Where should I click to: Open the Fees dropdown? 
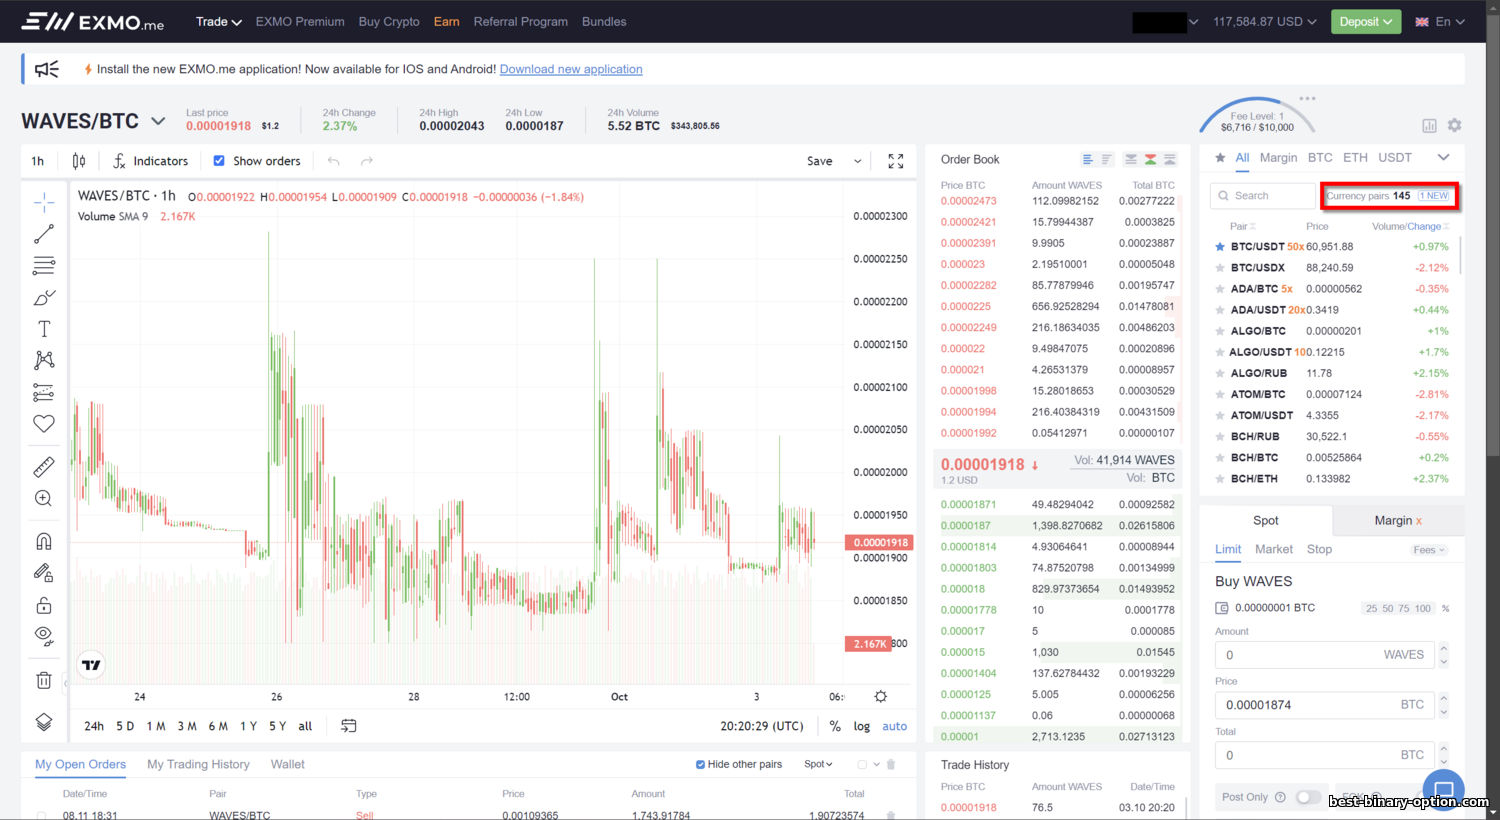tap(1429, 550)
